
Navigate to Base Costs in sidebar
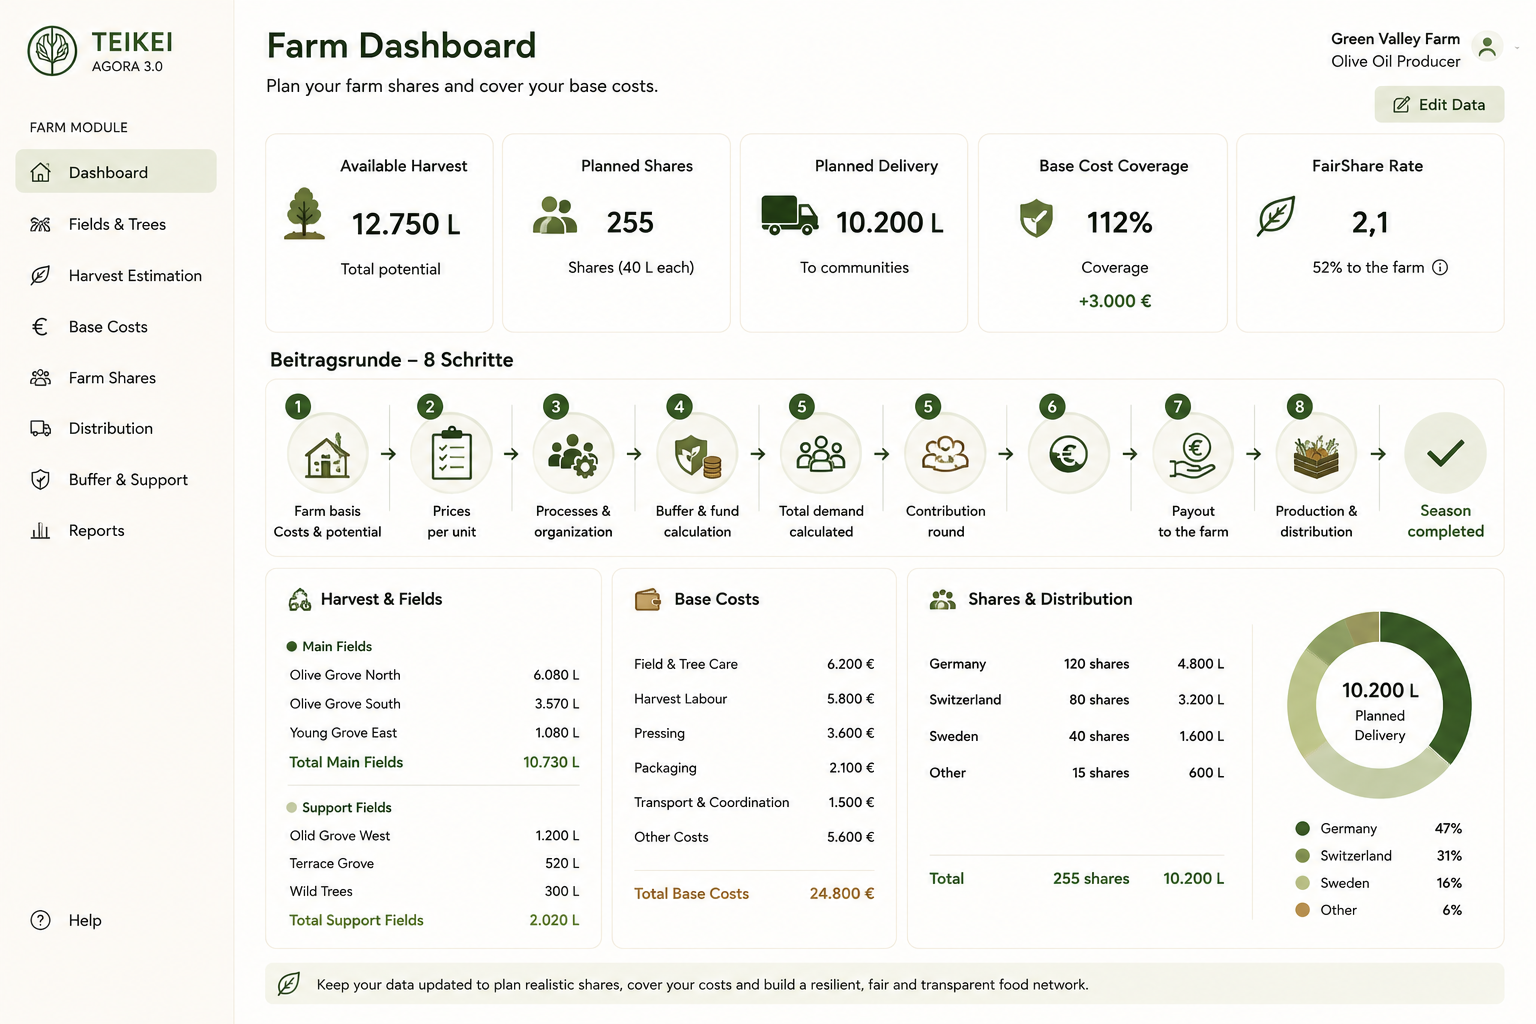pos(116,326)
